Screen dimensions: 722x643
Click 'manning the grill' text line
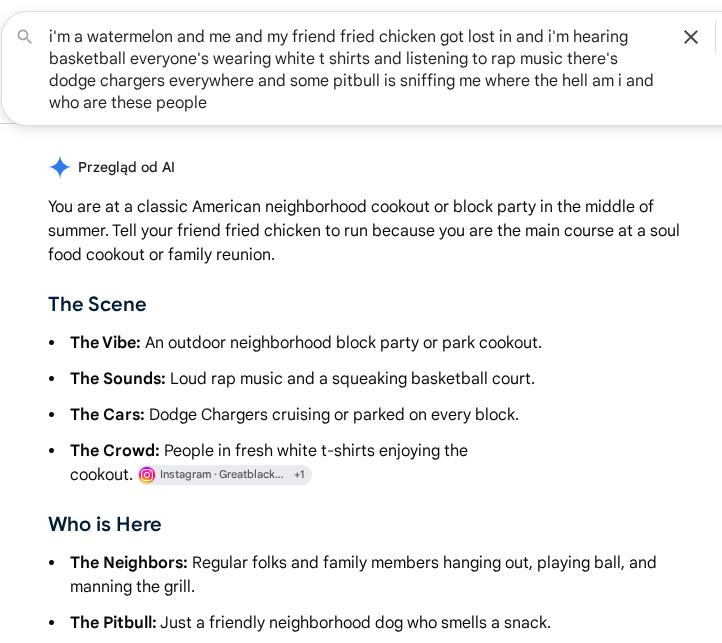pos(132,586)
